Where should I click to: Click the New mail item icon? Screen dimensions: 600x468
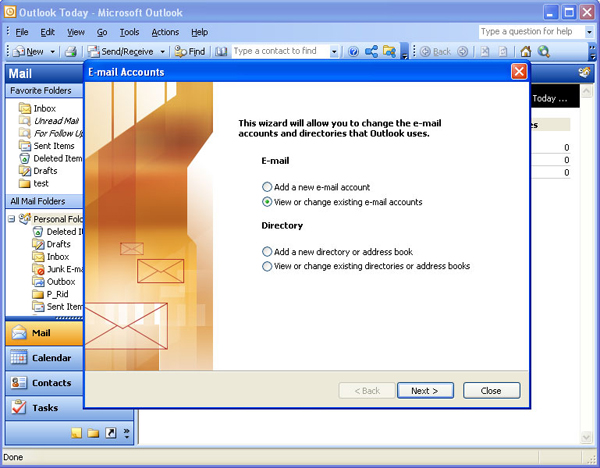tap(19, 52)
